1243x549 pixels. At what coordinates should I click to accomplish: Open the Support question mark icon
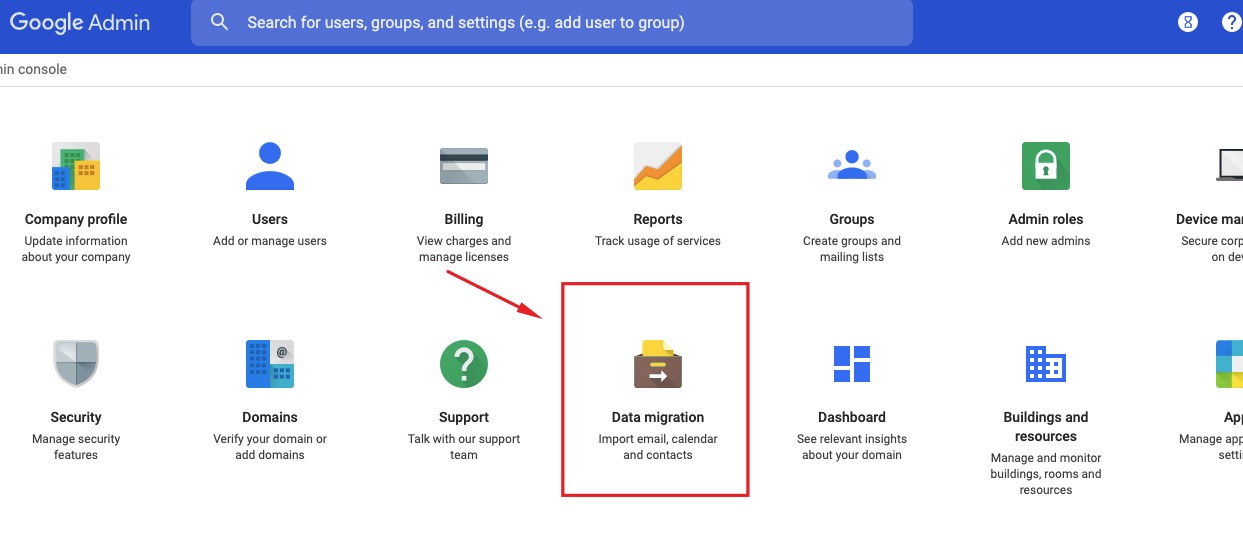(464, 364)
